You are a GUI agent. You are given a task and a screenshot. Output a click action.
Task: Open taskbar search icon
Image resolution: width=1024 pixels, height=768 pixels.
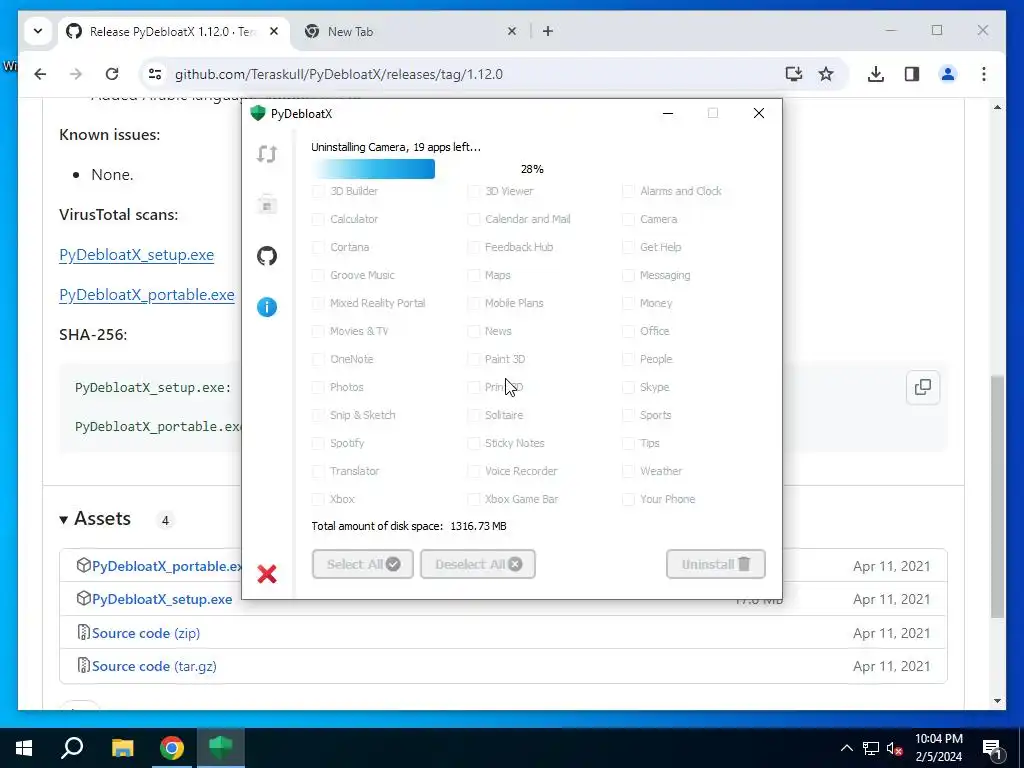(72, 748)
